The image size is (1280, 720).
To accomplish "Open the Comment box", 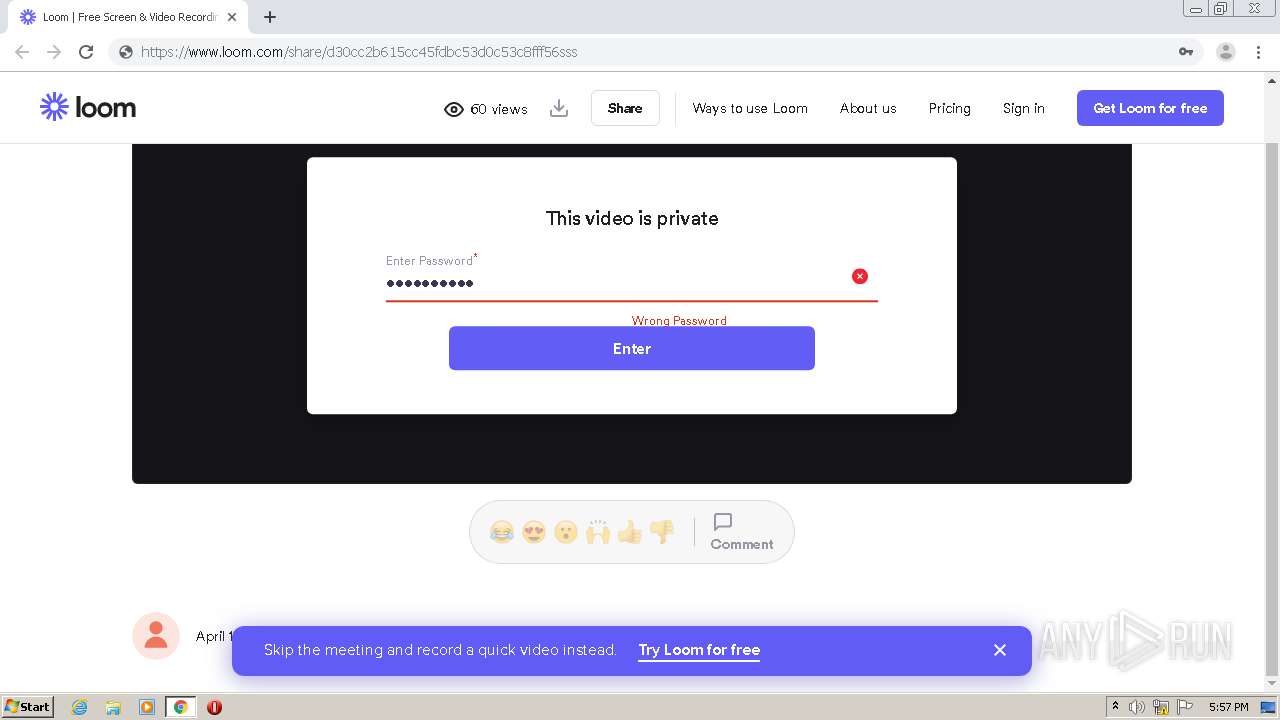I will coord(742,532).
